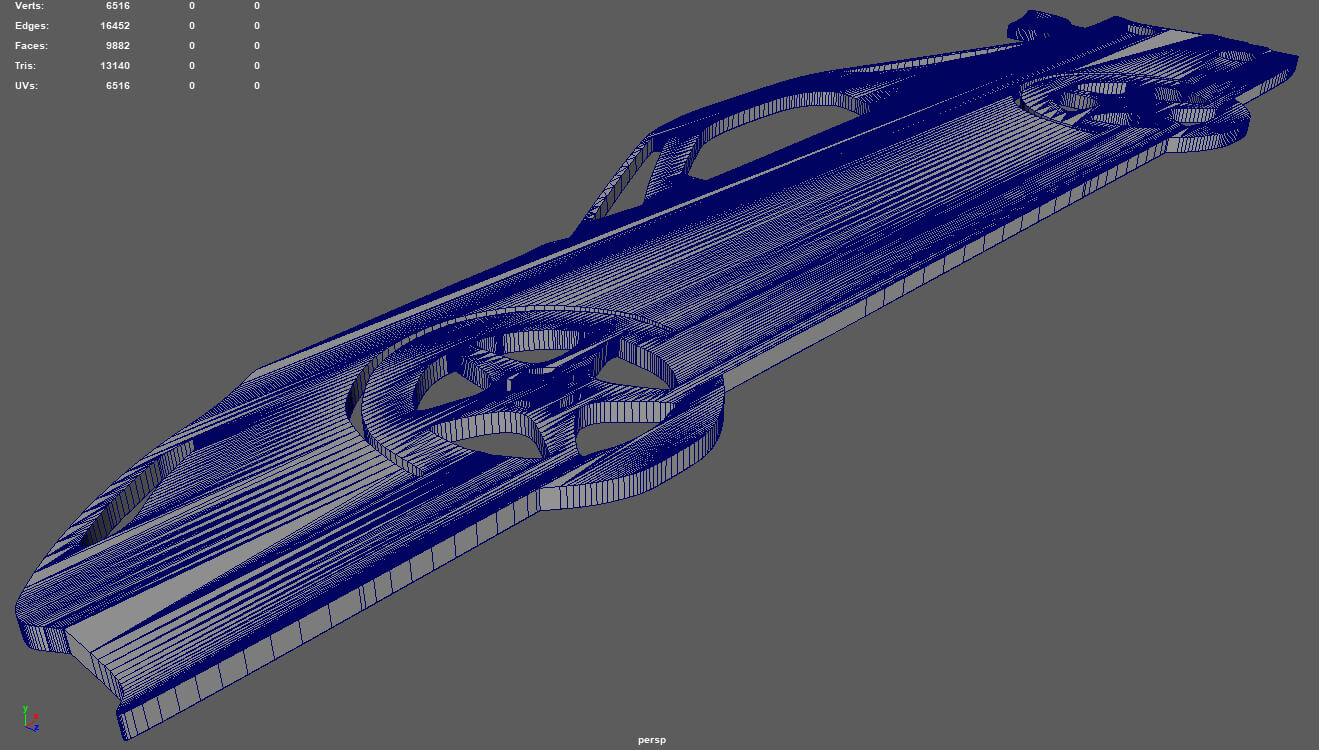Image resolution: width=1319 pixels, height=750 pixels.
Task: Select the Edges label in the HUD
Action: [31, 26]
